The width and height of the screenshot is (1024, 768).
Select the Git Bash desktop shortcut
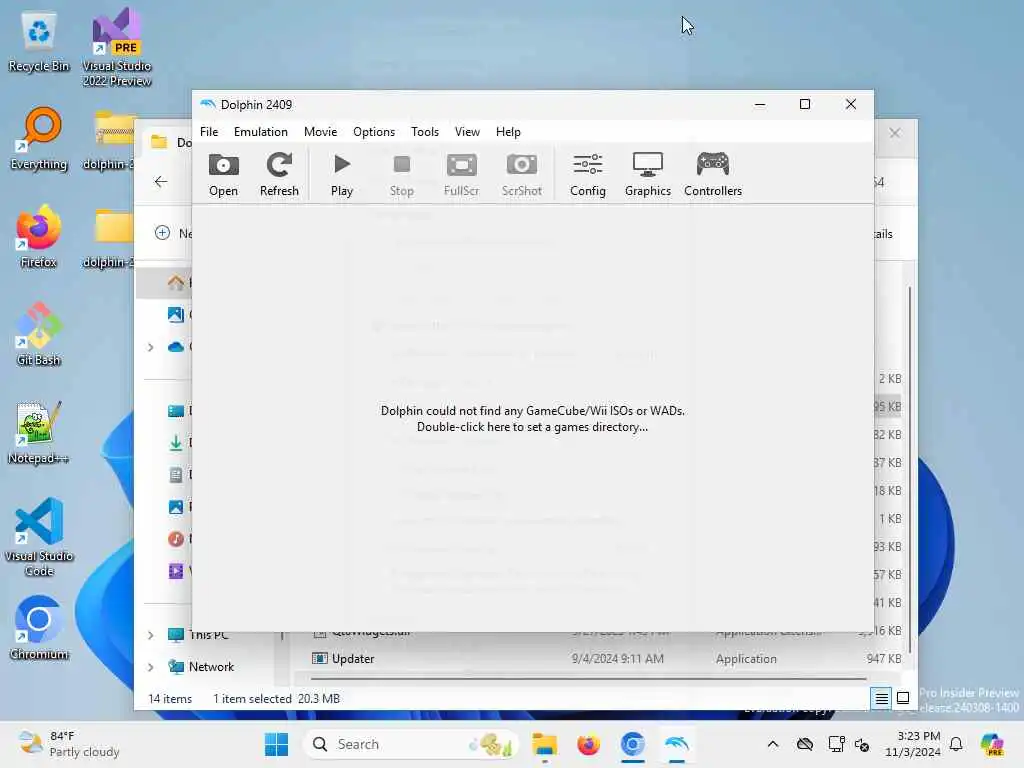pos(39,334)
